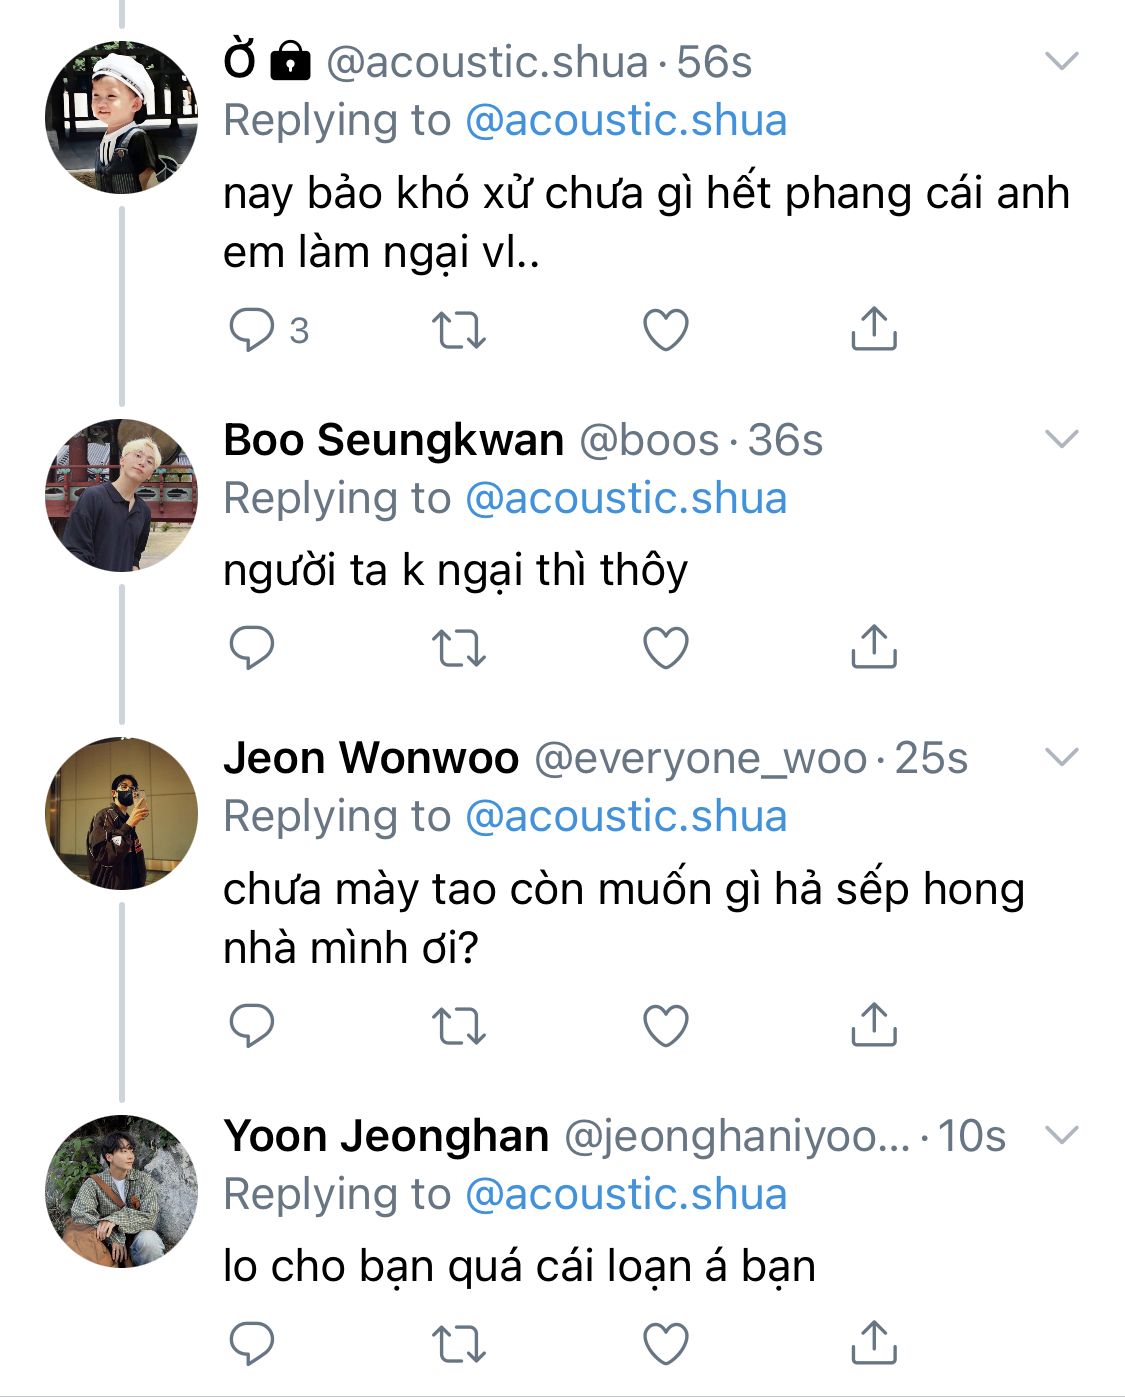Image resolution: width=1125 pixels, height=1397 pixels.
Task: Retweet Boo Seungkwan's tweet
Action: [458, 648]
